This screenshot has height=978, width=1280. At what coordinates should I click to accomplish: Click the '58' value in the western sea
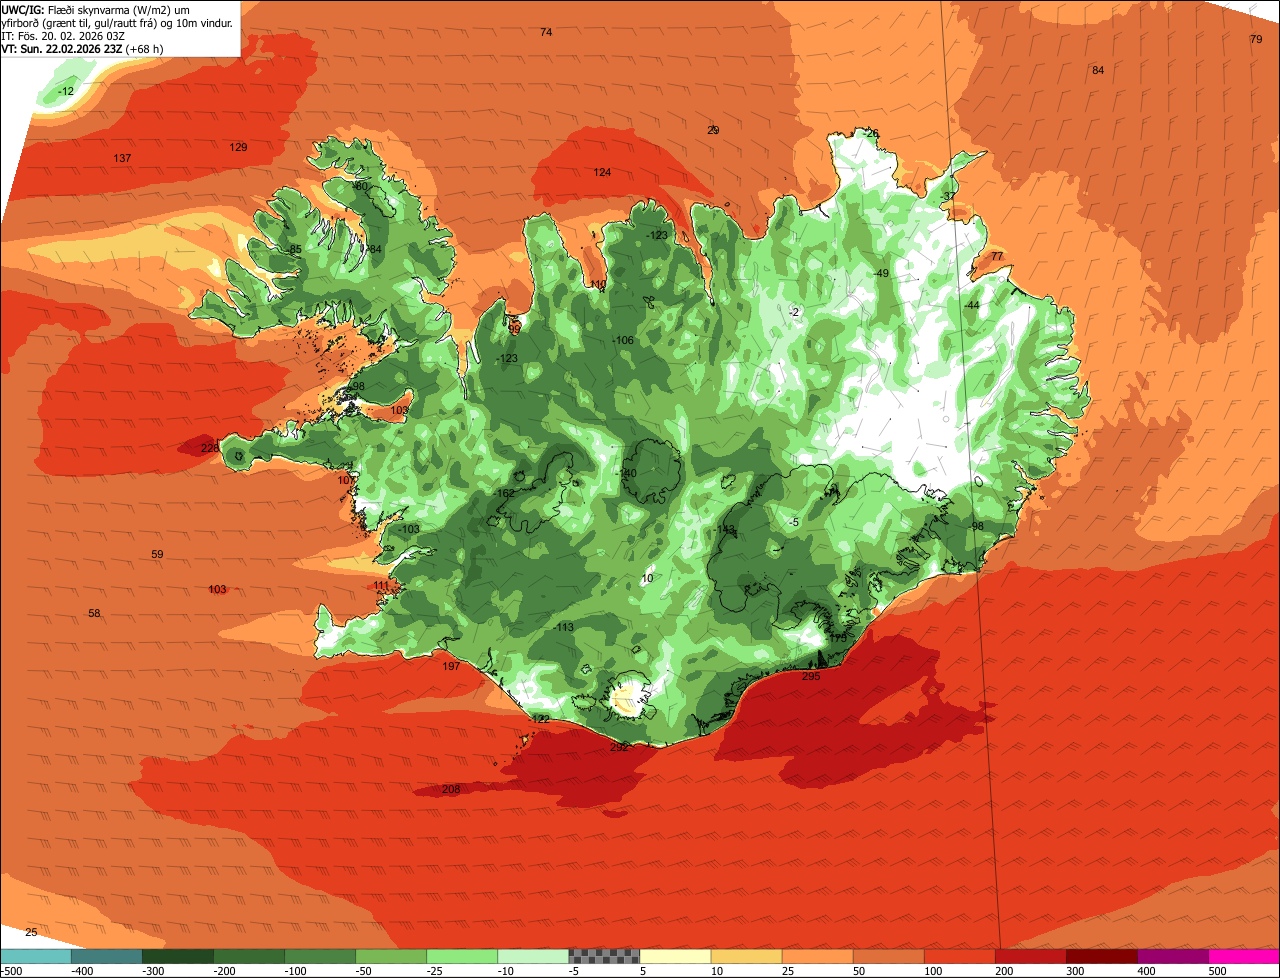94,613
